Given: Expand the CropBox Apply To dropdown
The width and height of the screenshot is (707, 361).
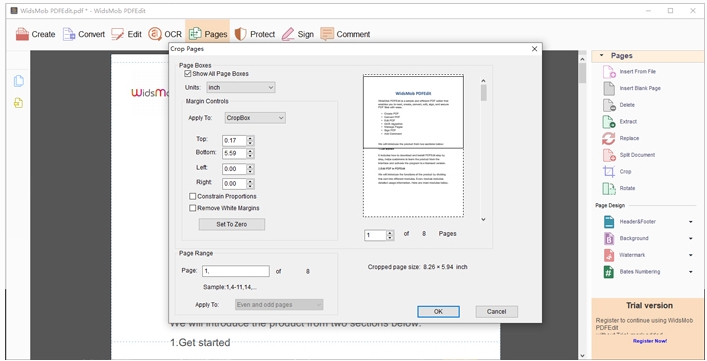Looking at the screenshot, I should tap(255, 118).
